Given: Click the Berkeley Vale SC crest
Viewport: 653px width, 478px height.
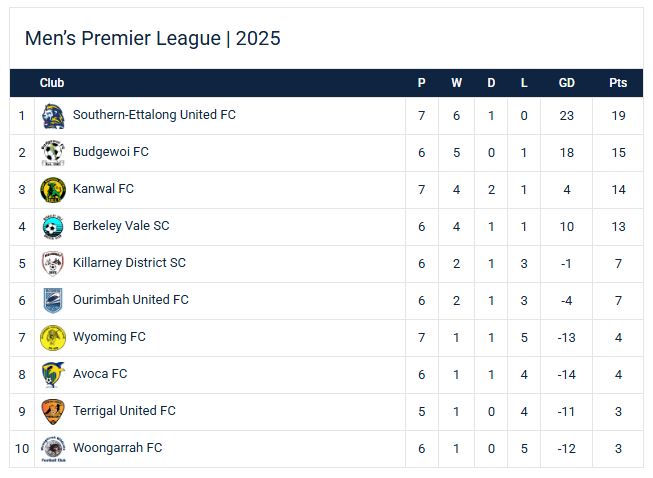Looking at the screenshot, I should point(53,227).
